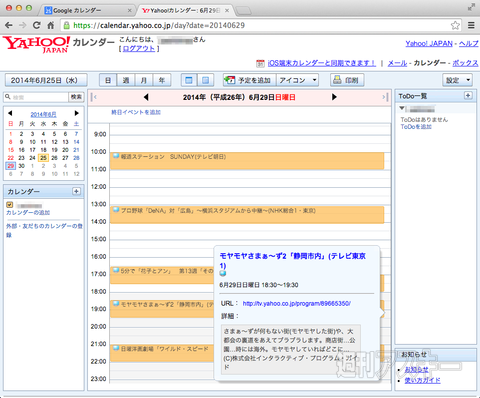Viewport: 480px width, 398px height.
Task: Open the 2014年6月 mini calendar link
Action: [x=43, y=114]
